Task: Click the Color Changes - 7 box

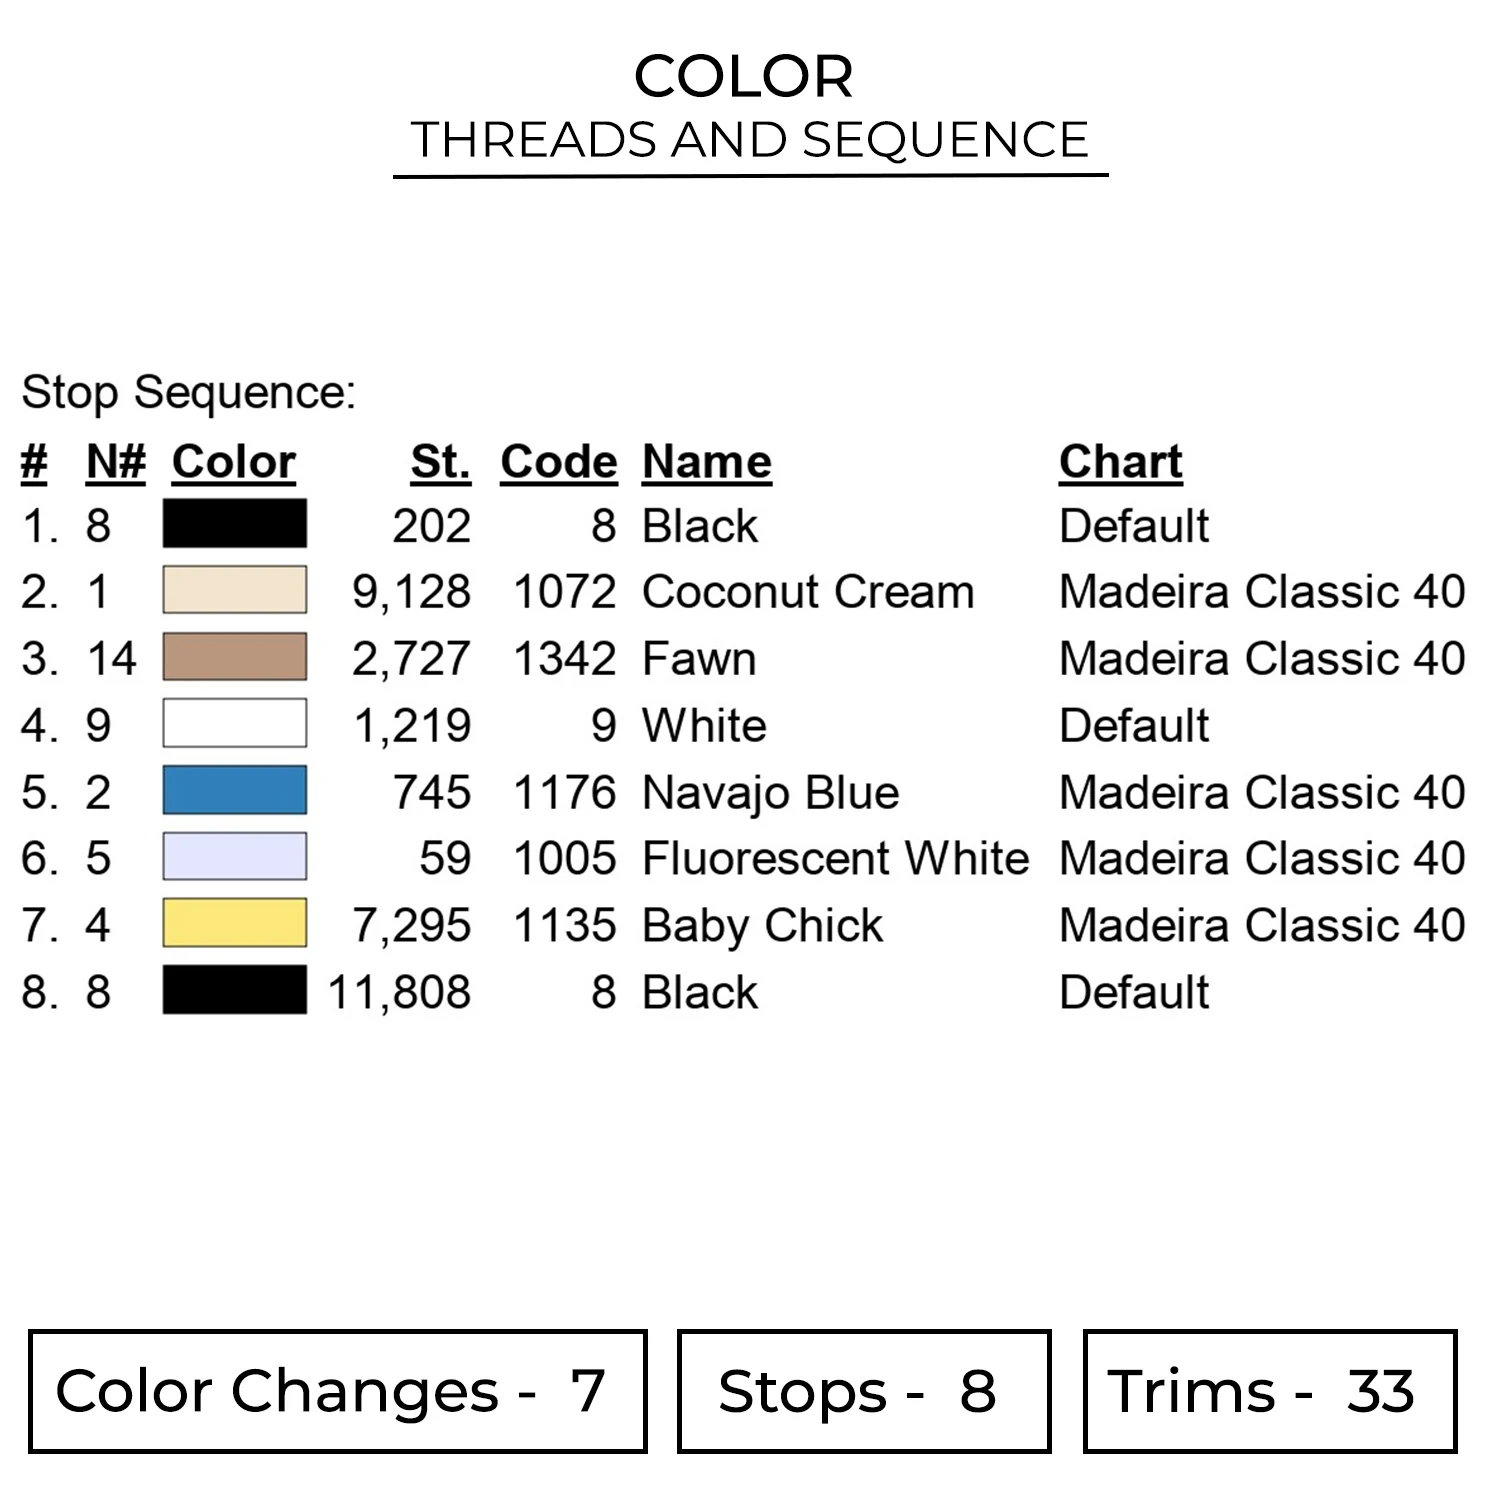Action: [338, 1391]
